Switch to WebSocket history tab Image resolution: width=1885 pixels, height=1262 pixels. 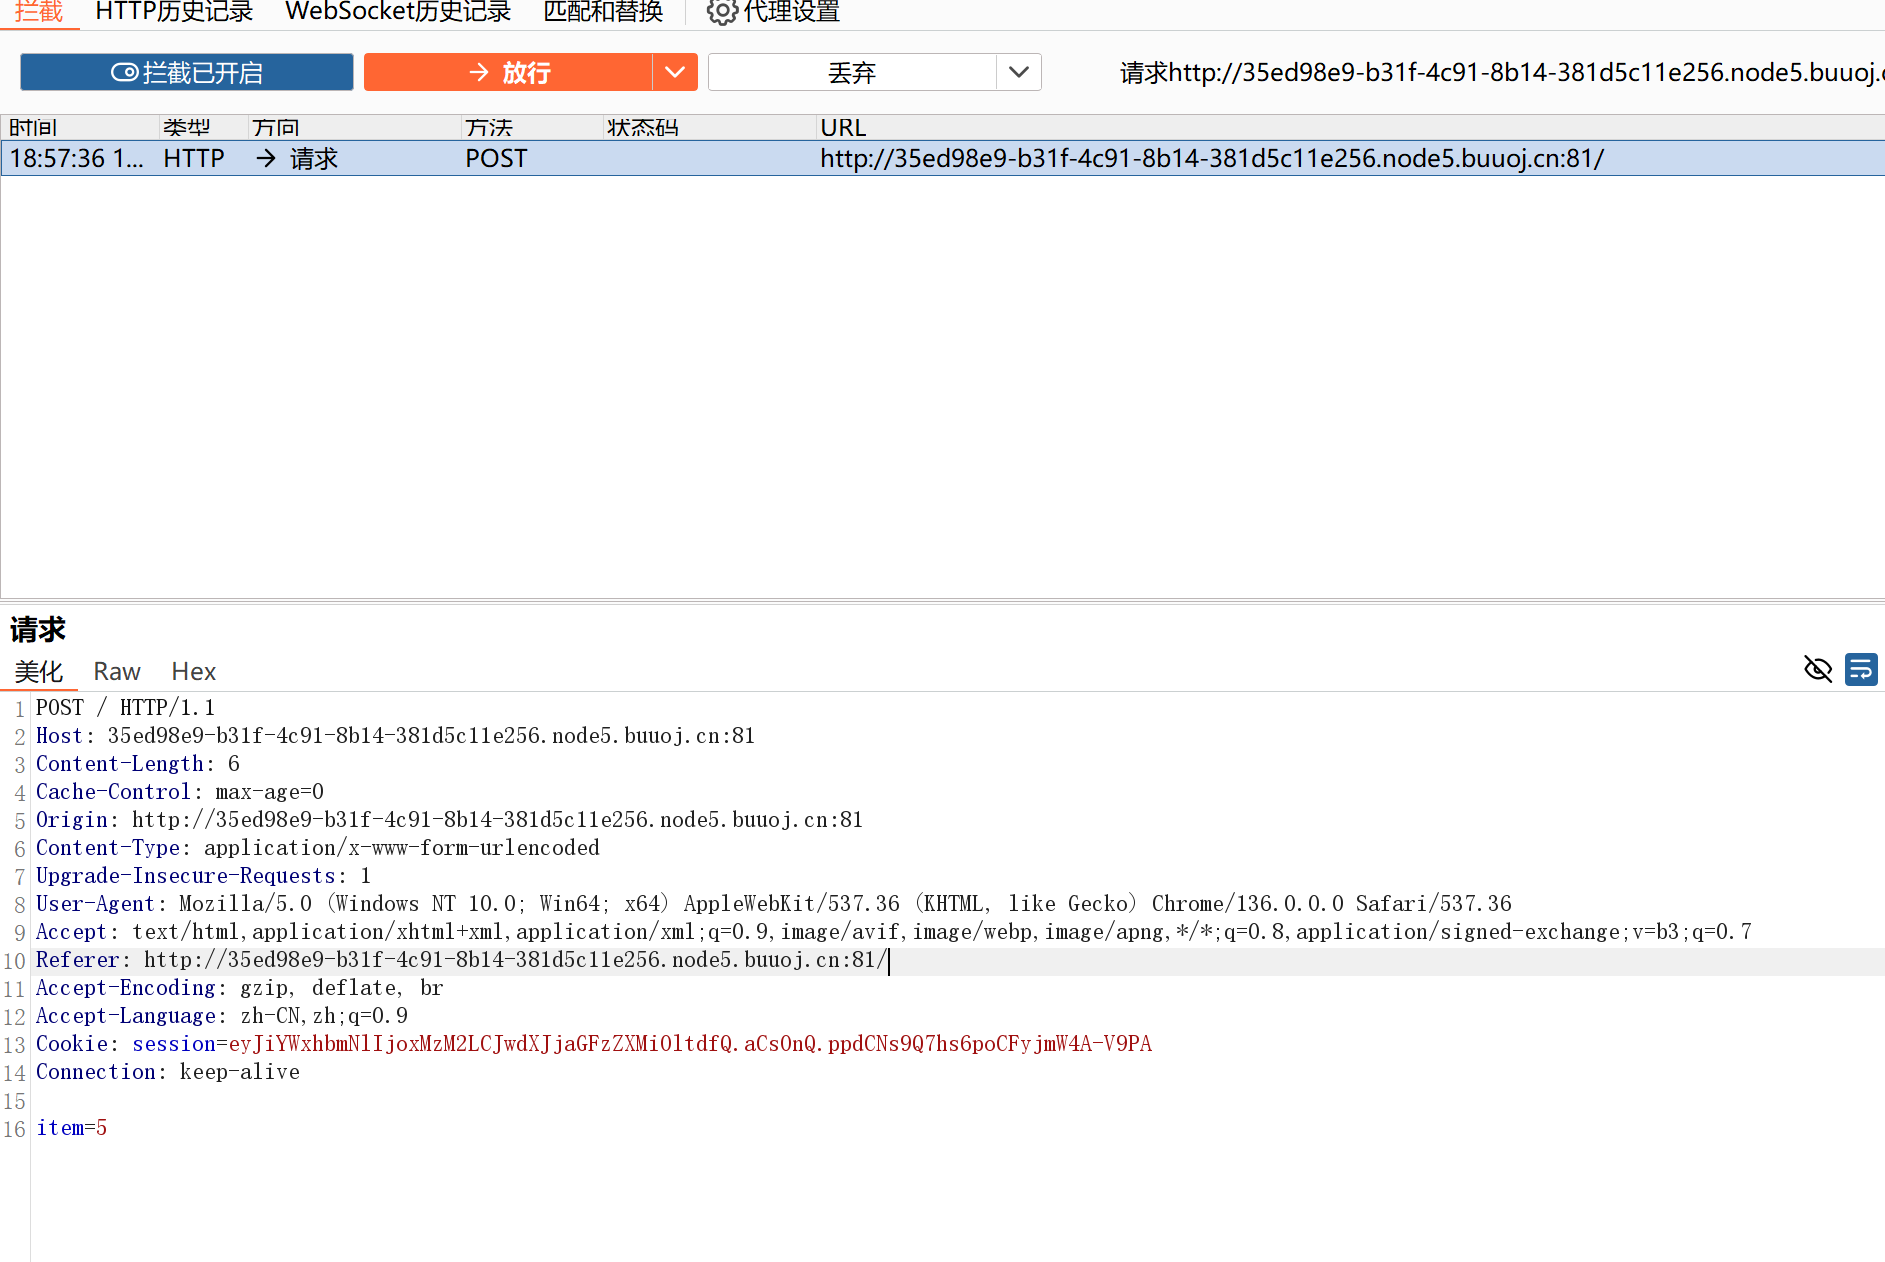coord(398,12)
